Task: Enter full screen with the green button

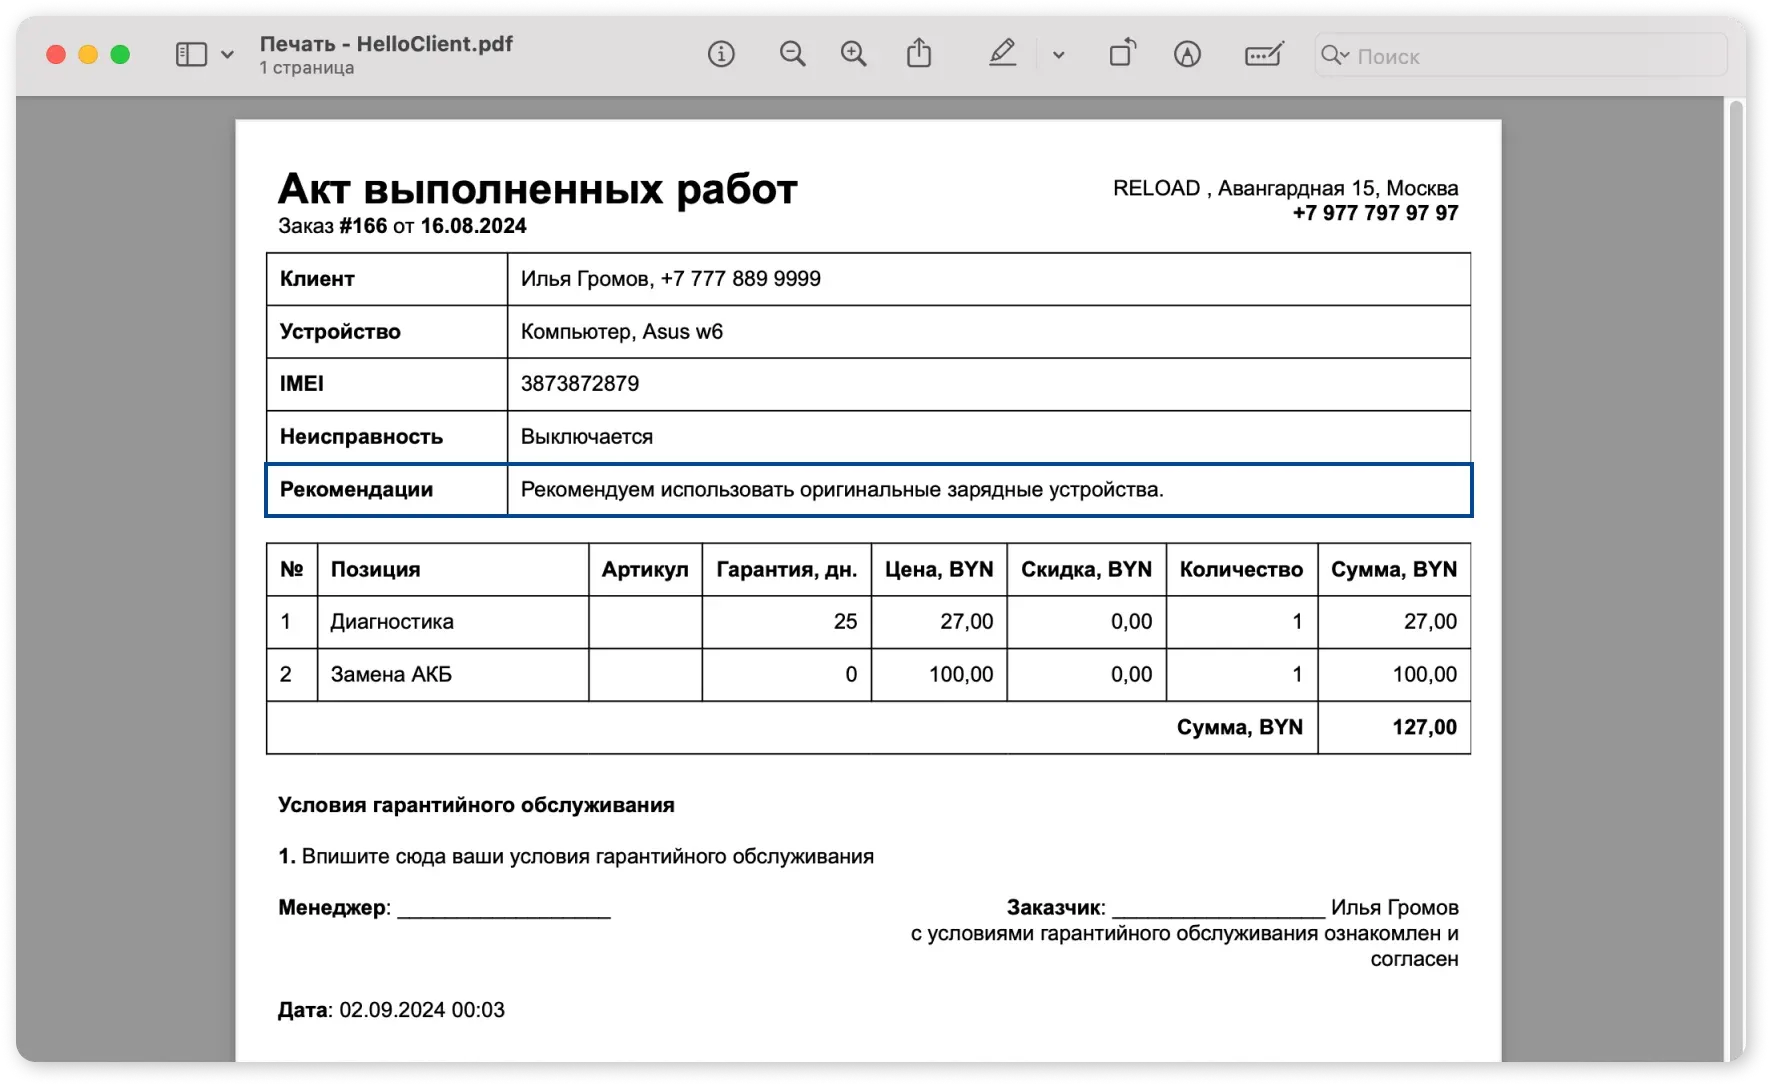Action: point(120,54)
